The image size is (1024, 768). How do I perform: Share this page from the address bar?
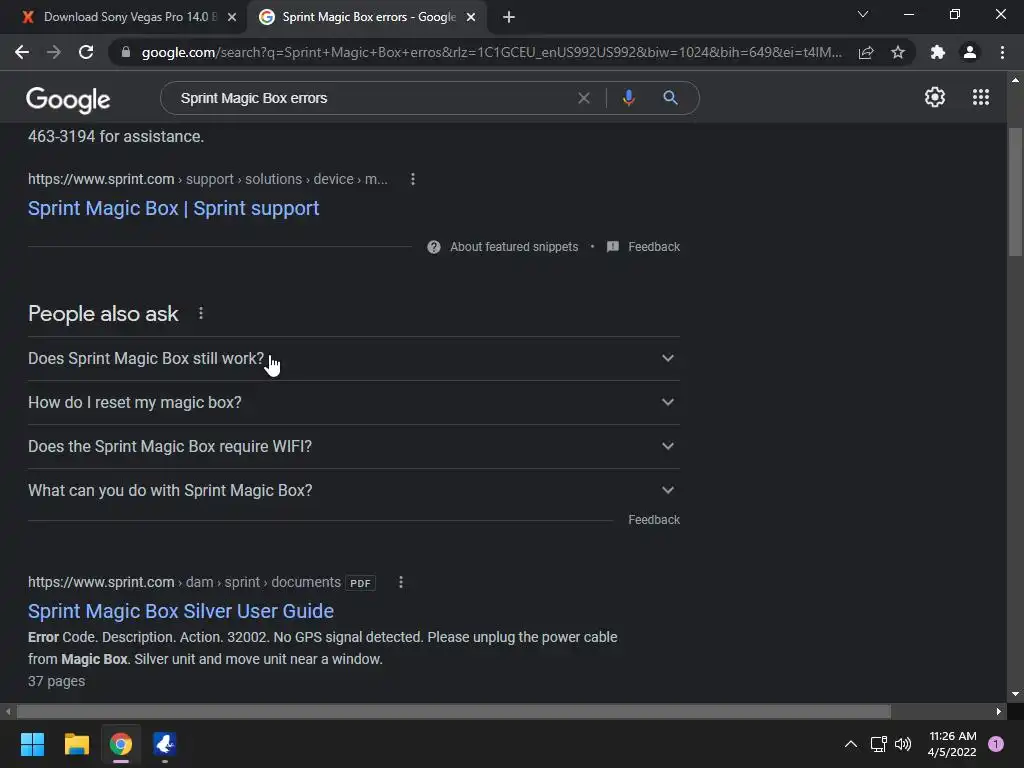coord(866,52)
